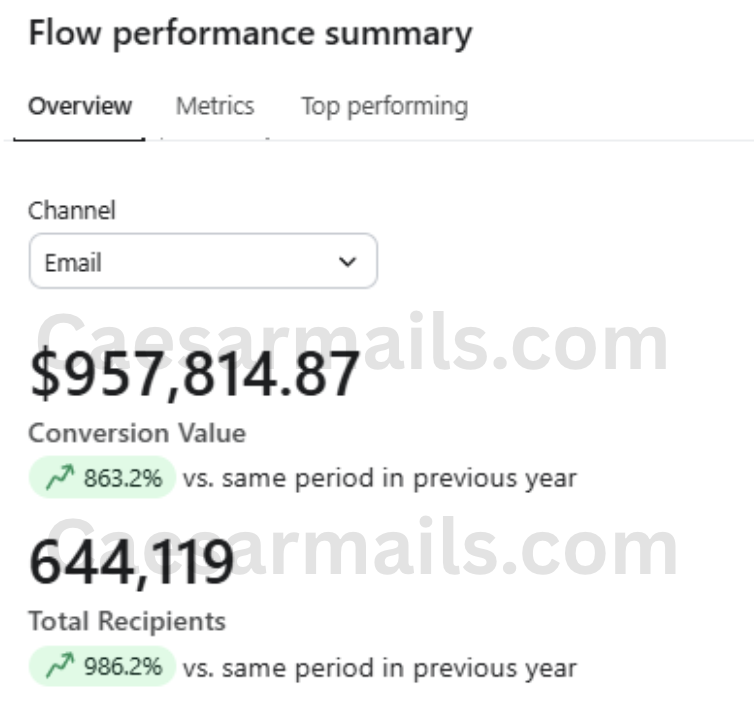The width and height of the screenshot is (754, 702).
Task: Select the Top performing tab
Action: coord(384,106)
